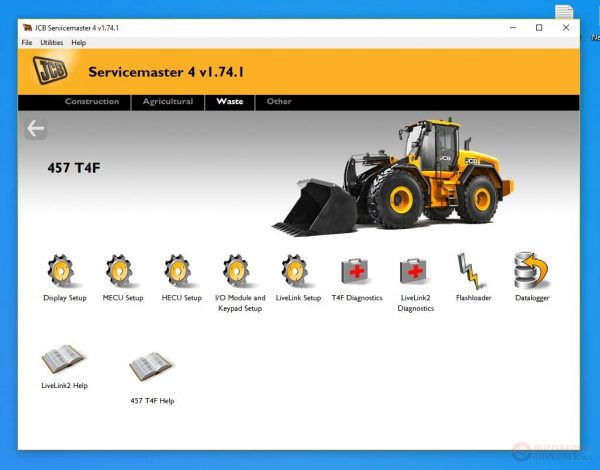
Task: Click the 457 T4F wheel loader image
Action: tap(393, 177)
